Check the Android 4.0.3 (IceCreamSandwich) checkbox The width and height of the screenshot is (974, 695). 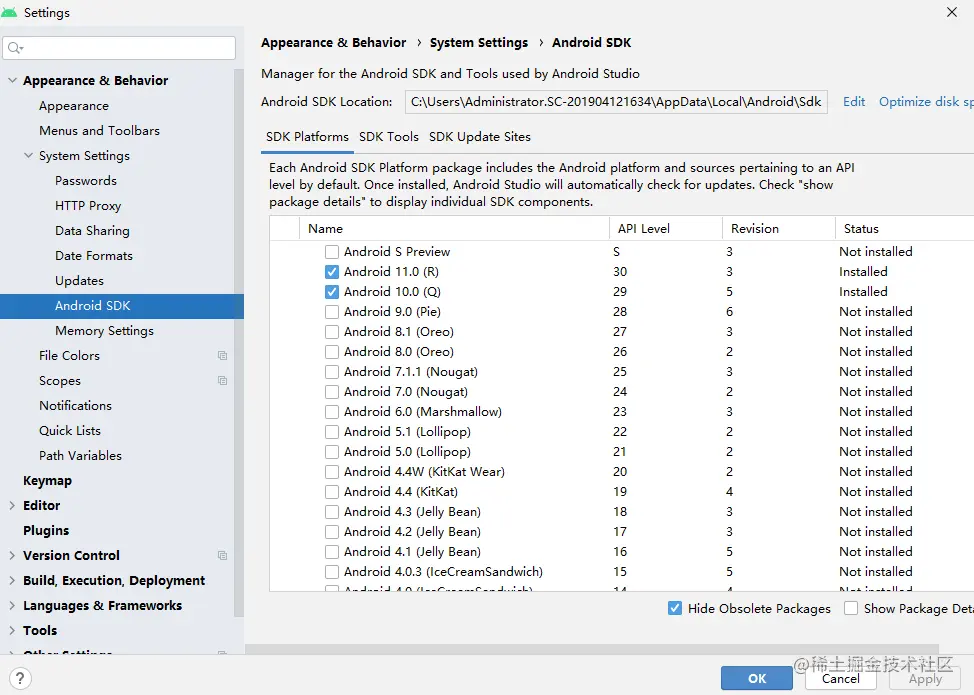[332, 571]
